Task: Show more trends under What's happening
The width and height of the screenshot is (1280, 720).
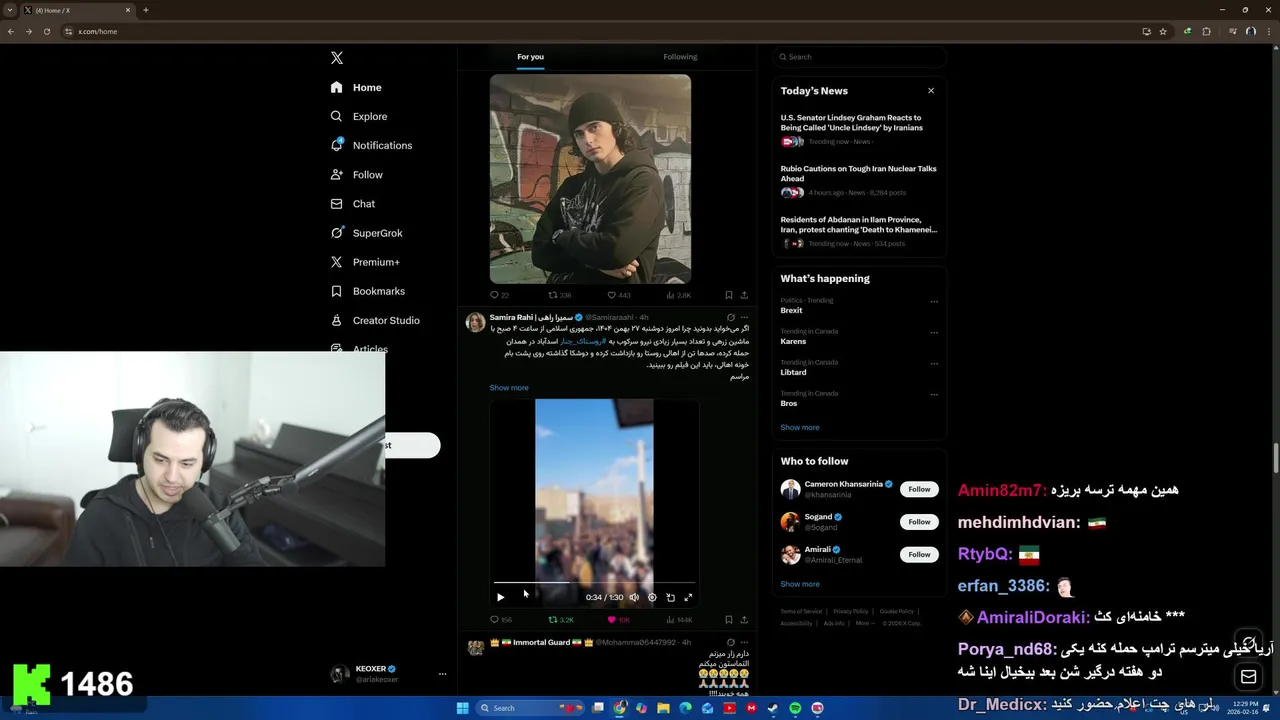Action: (800, 427)
